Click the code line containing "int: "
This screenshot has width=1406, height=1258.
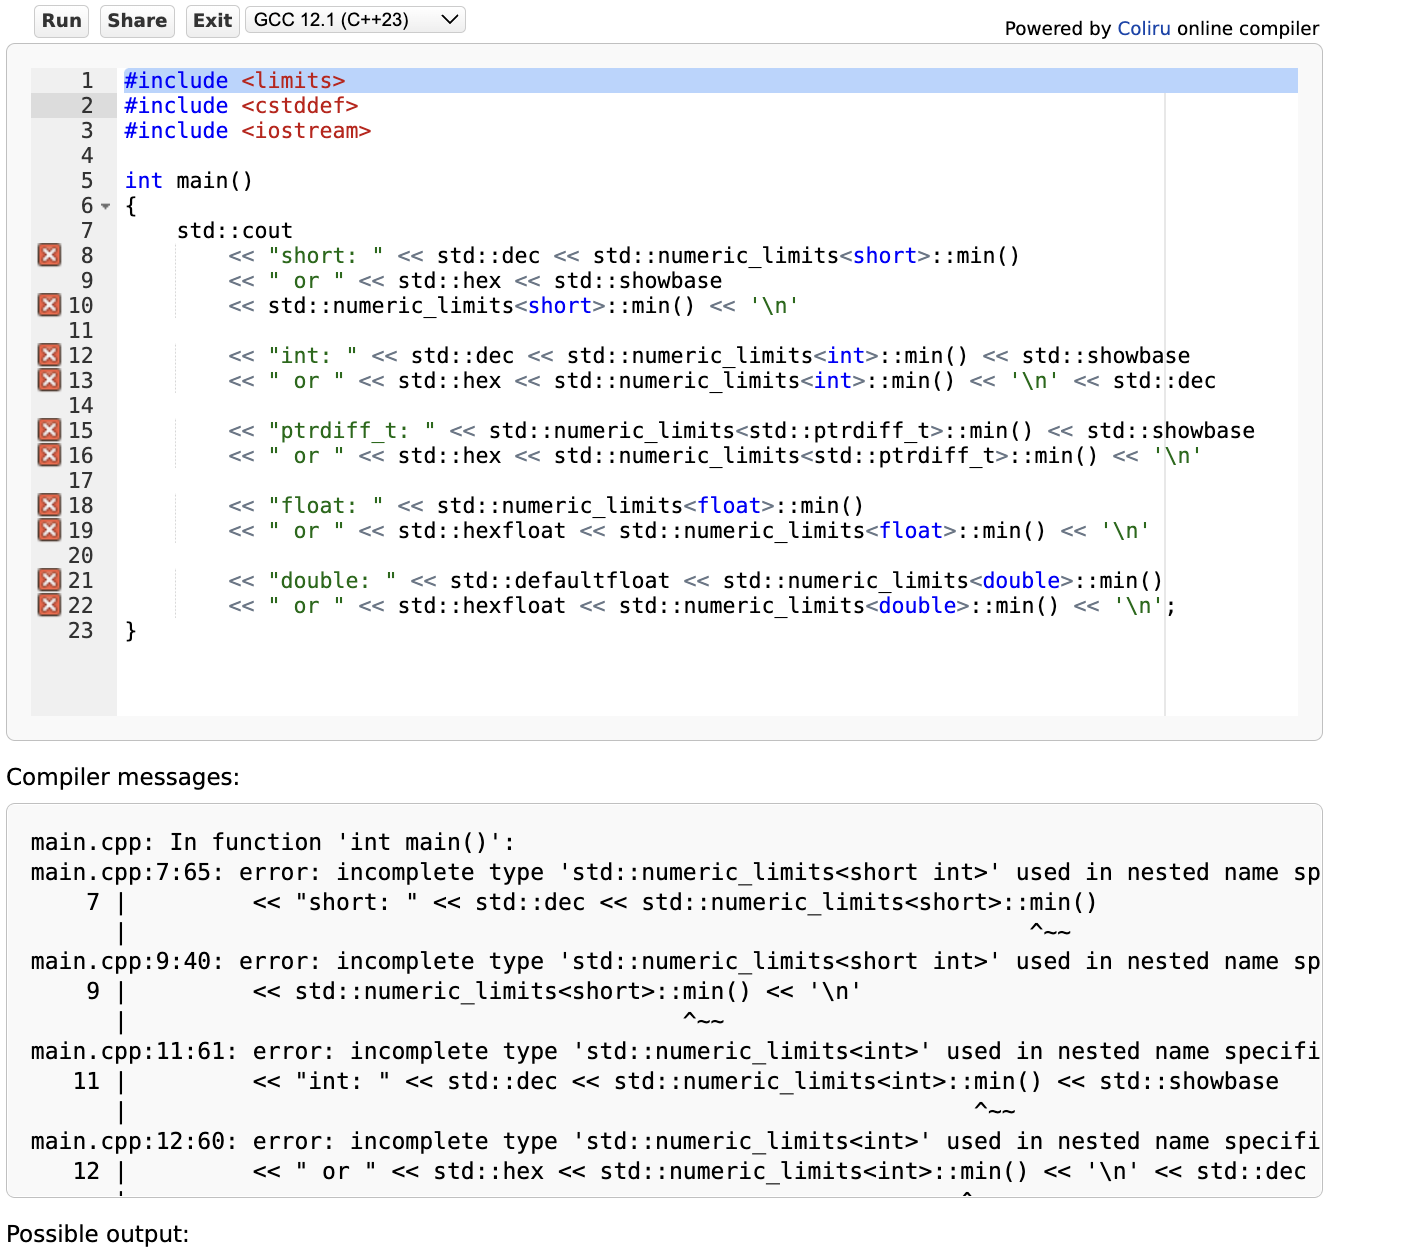709,355
